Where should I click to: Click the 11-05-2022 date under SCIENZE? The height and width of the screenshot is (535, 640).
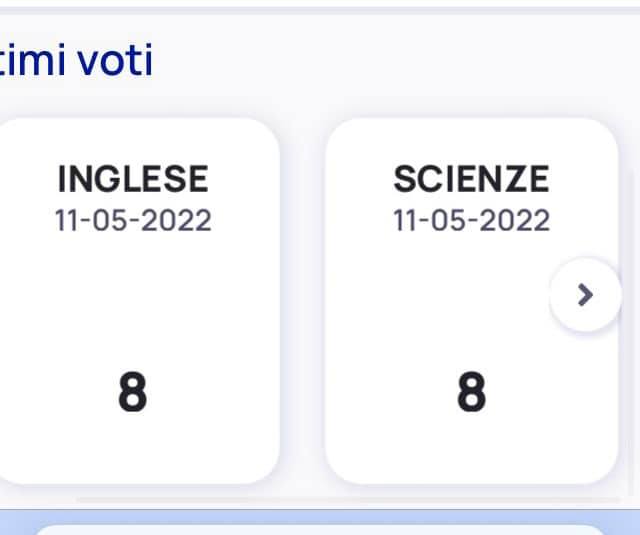coord(471,220)
